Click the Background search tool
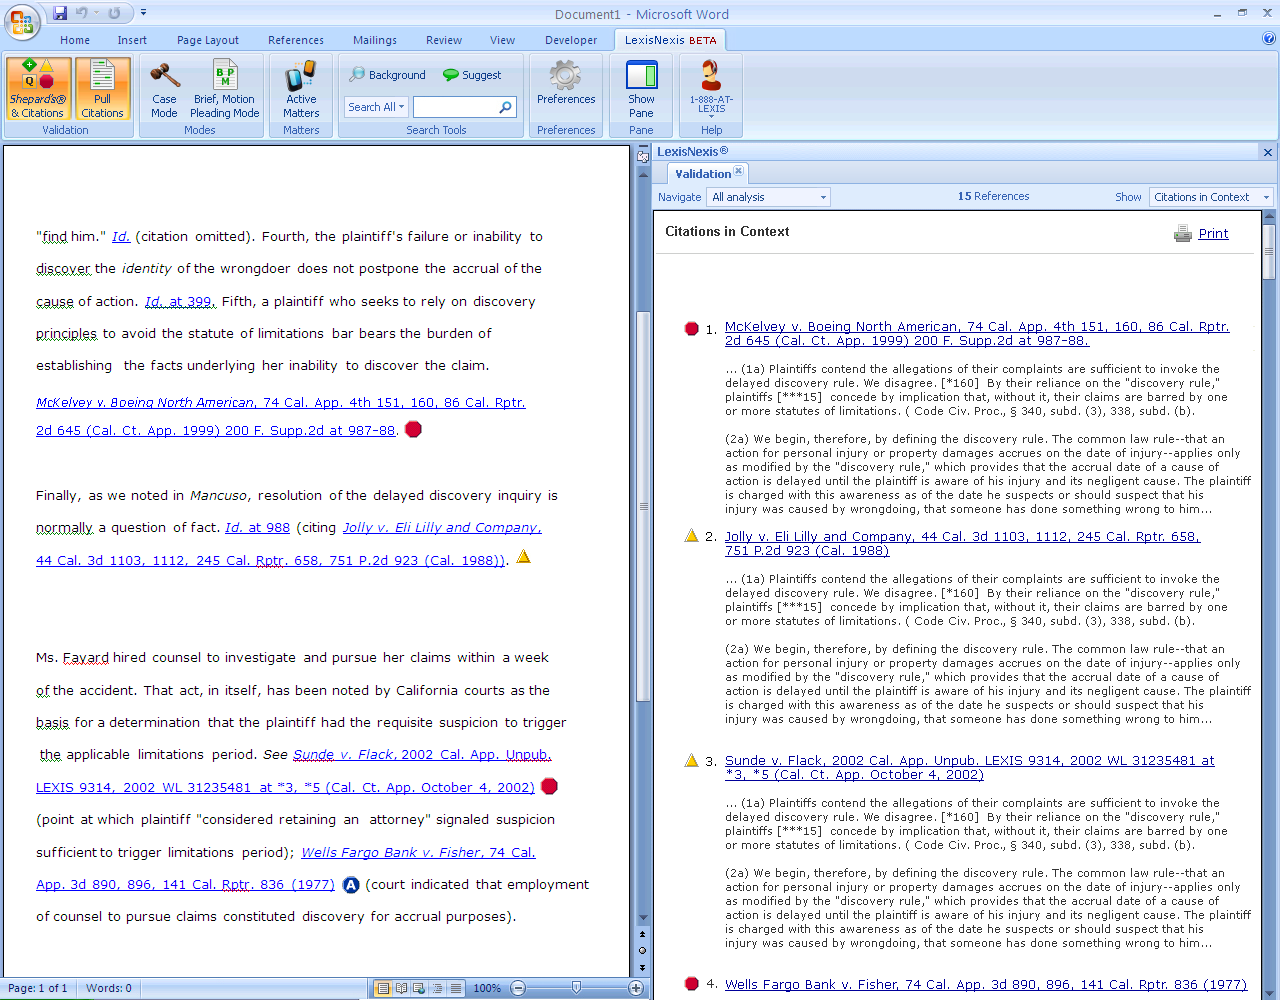The height and width of the screenshot is (1000, 1280). [388, 75]
